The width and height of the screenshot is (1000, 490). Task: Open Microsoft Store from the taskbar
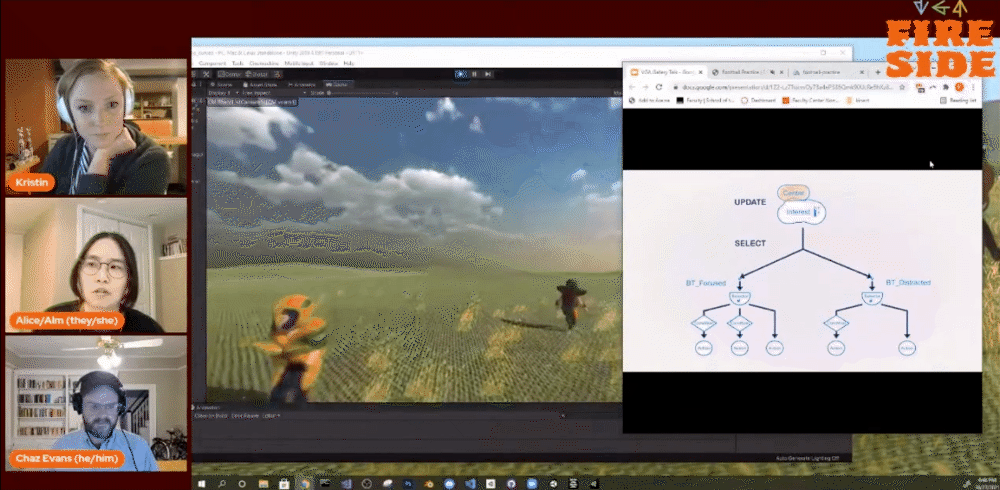point(284,484)
